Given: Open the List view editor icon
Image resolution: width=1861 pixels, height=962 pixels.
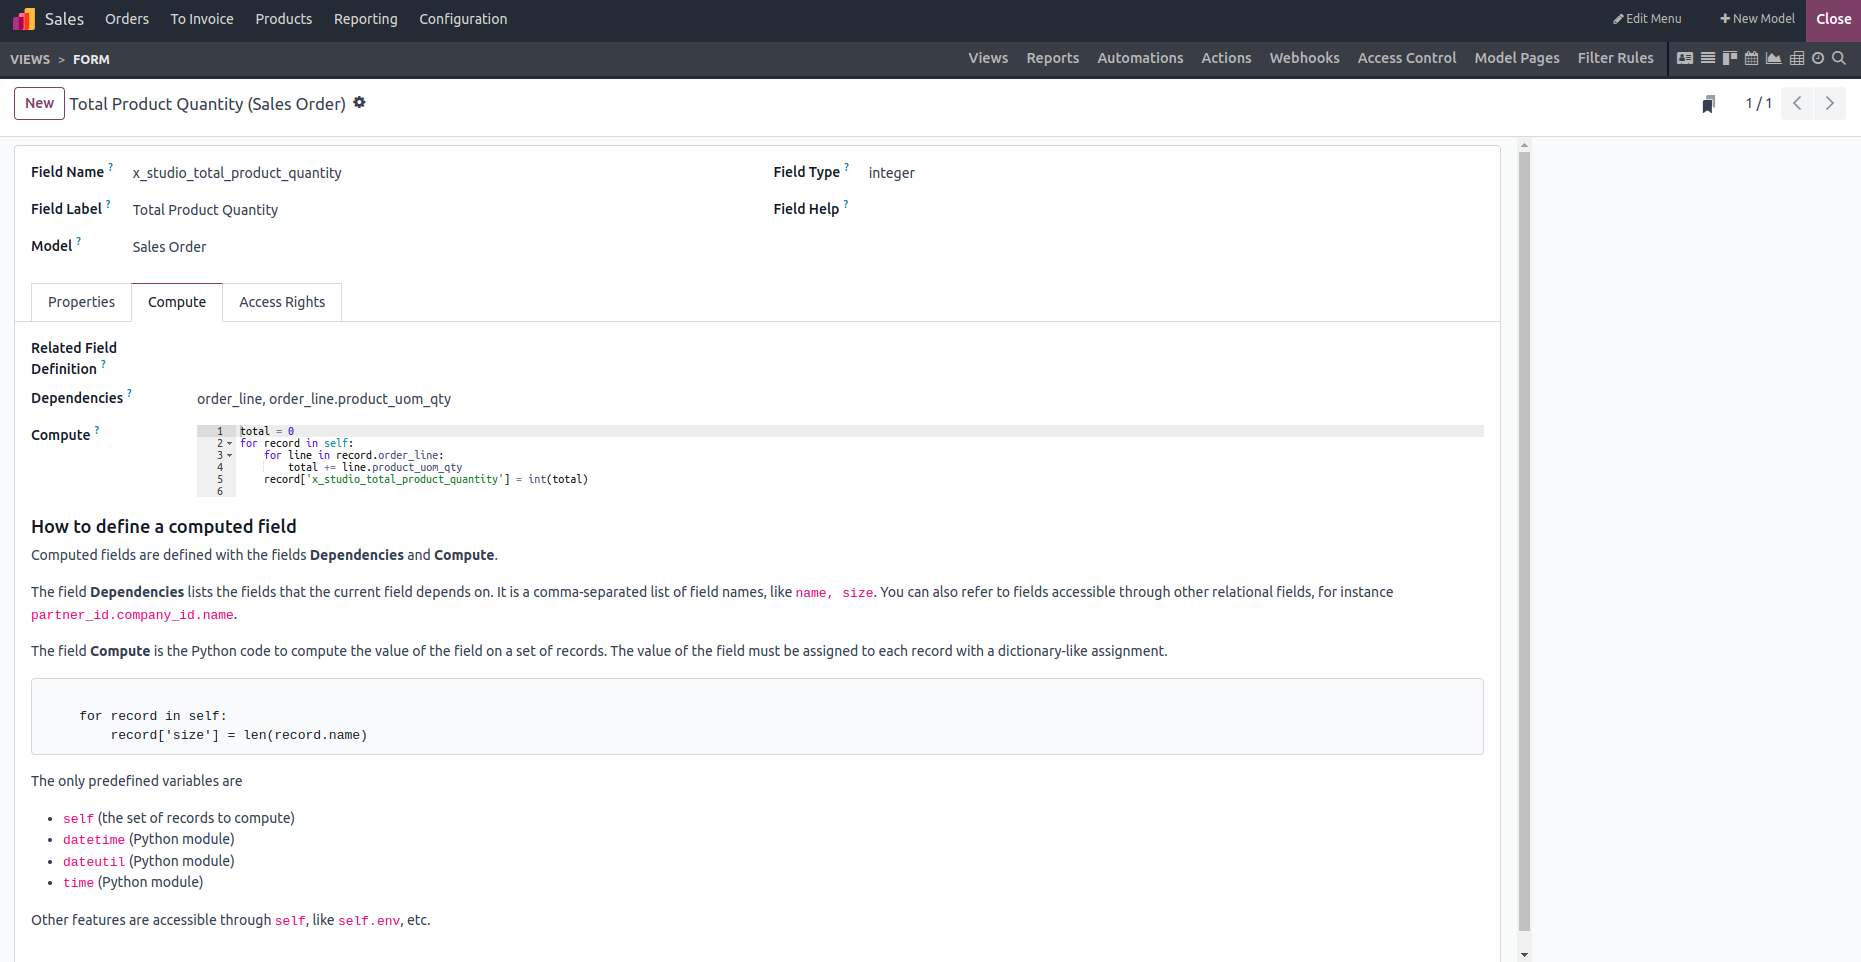Looking at the screenshot, I should pyautogui.click(x=1708, y=58).
